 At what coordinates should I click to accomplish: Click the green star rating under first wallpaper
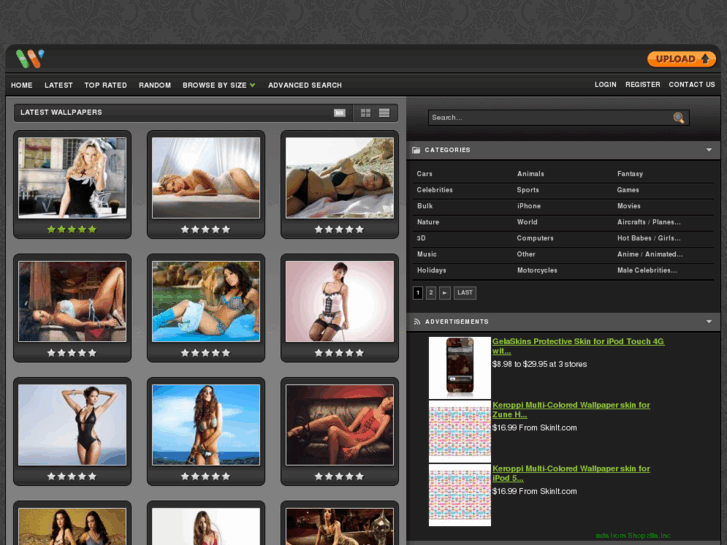pyautogui.click(x=72, y=229)
